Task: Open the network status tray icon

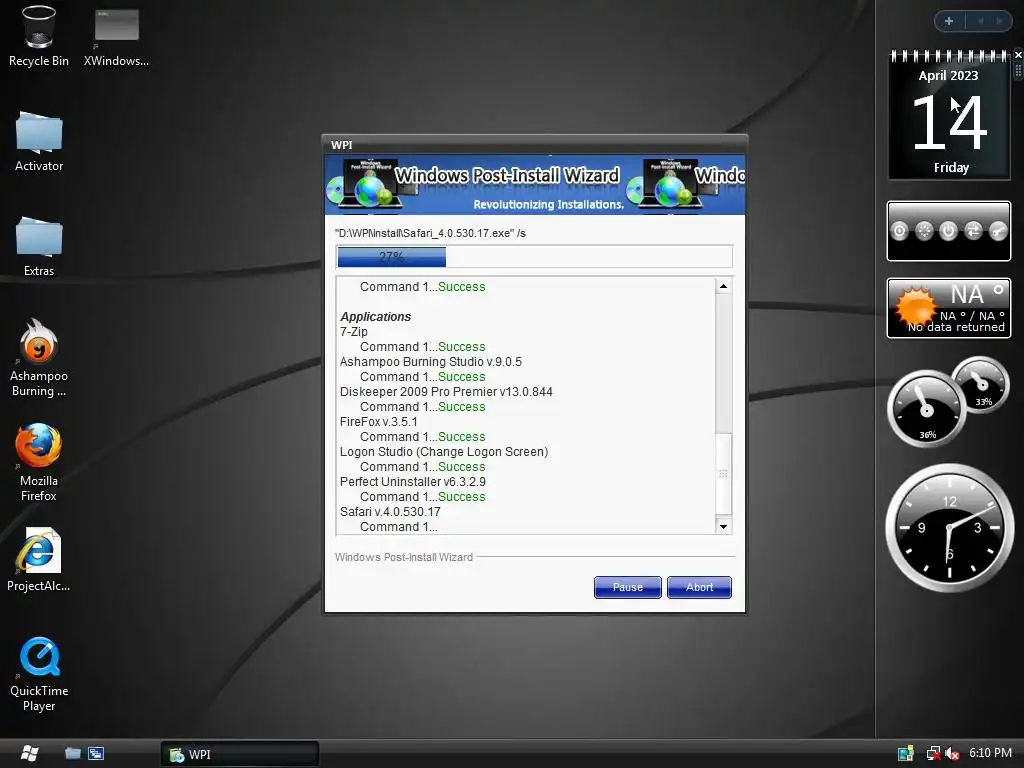Action: click(x=934, y=753)
